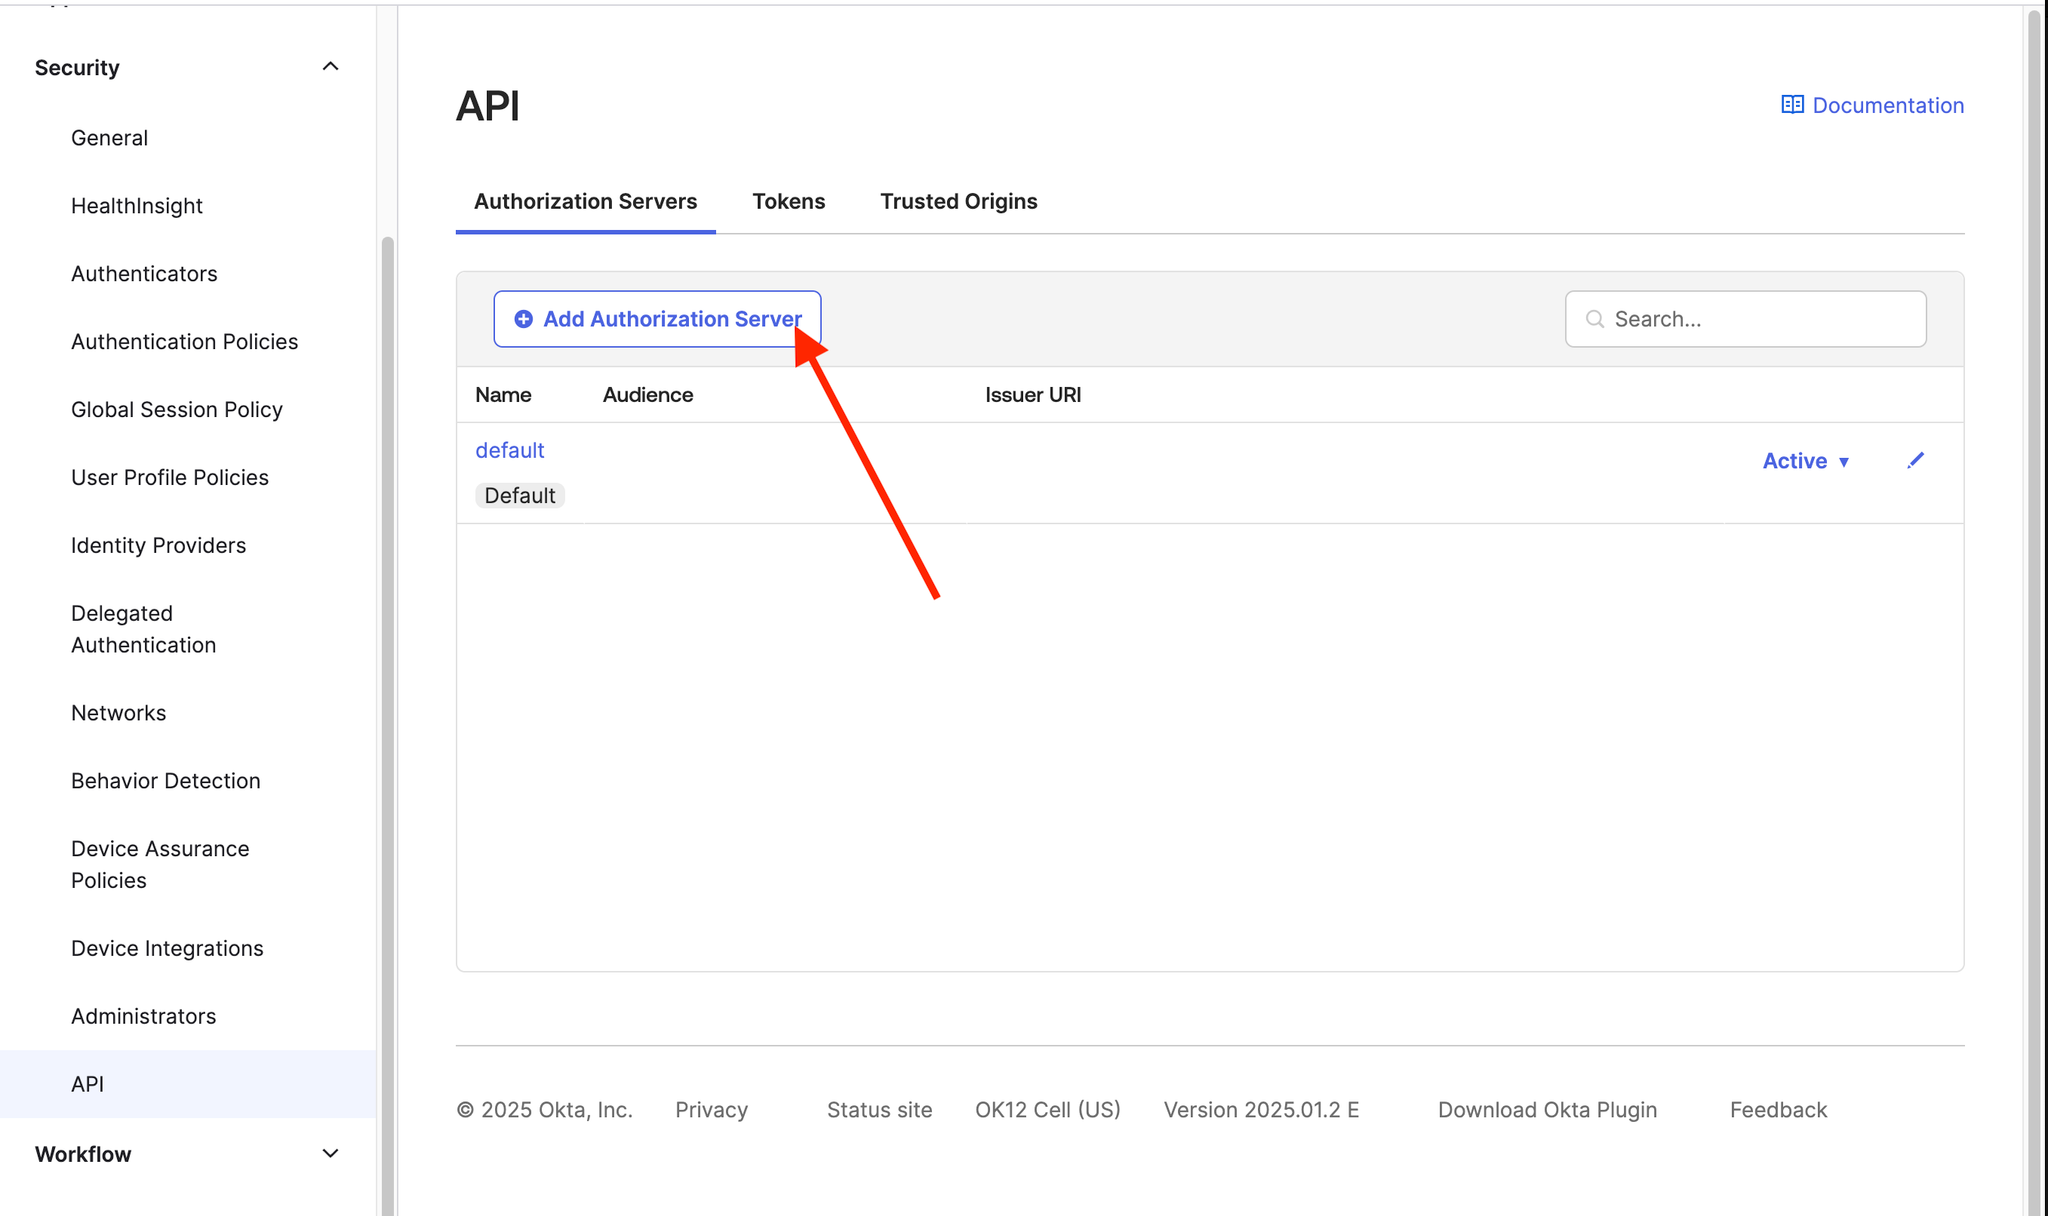Collapse the Security section chevron
2048x1216 pixels.
tap(330, 67)
